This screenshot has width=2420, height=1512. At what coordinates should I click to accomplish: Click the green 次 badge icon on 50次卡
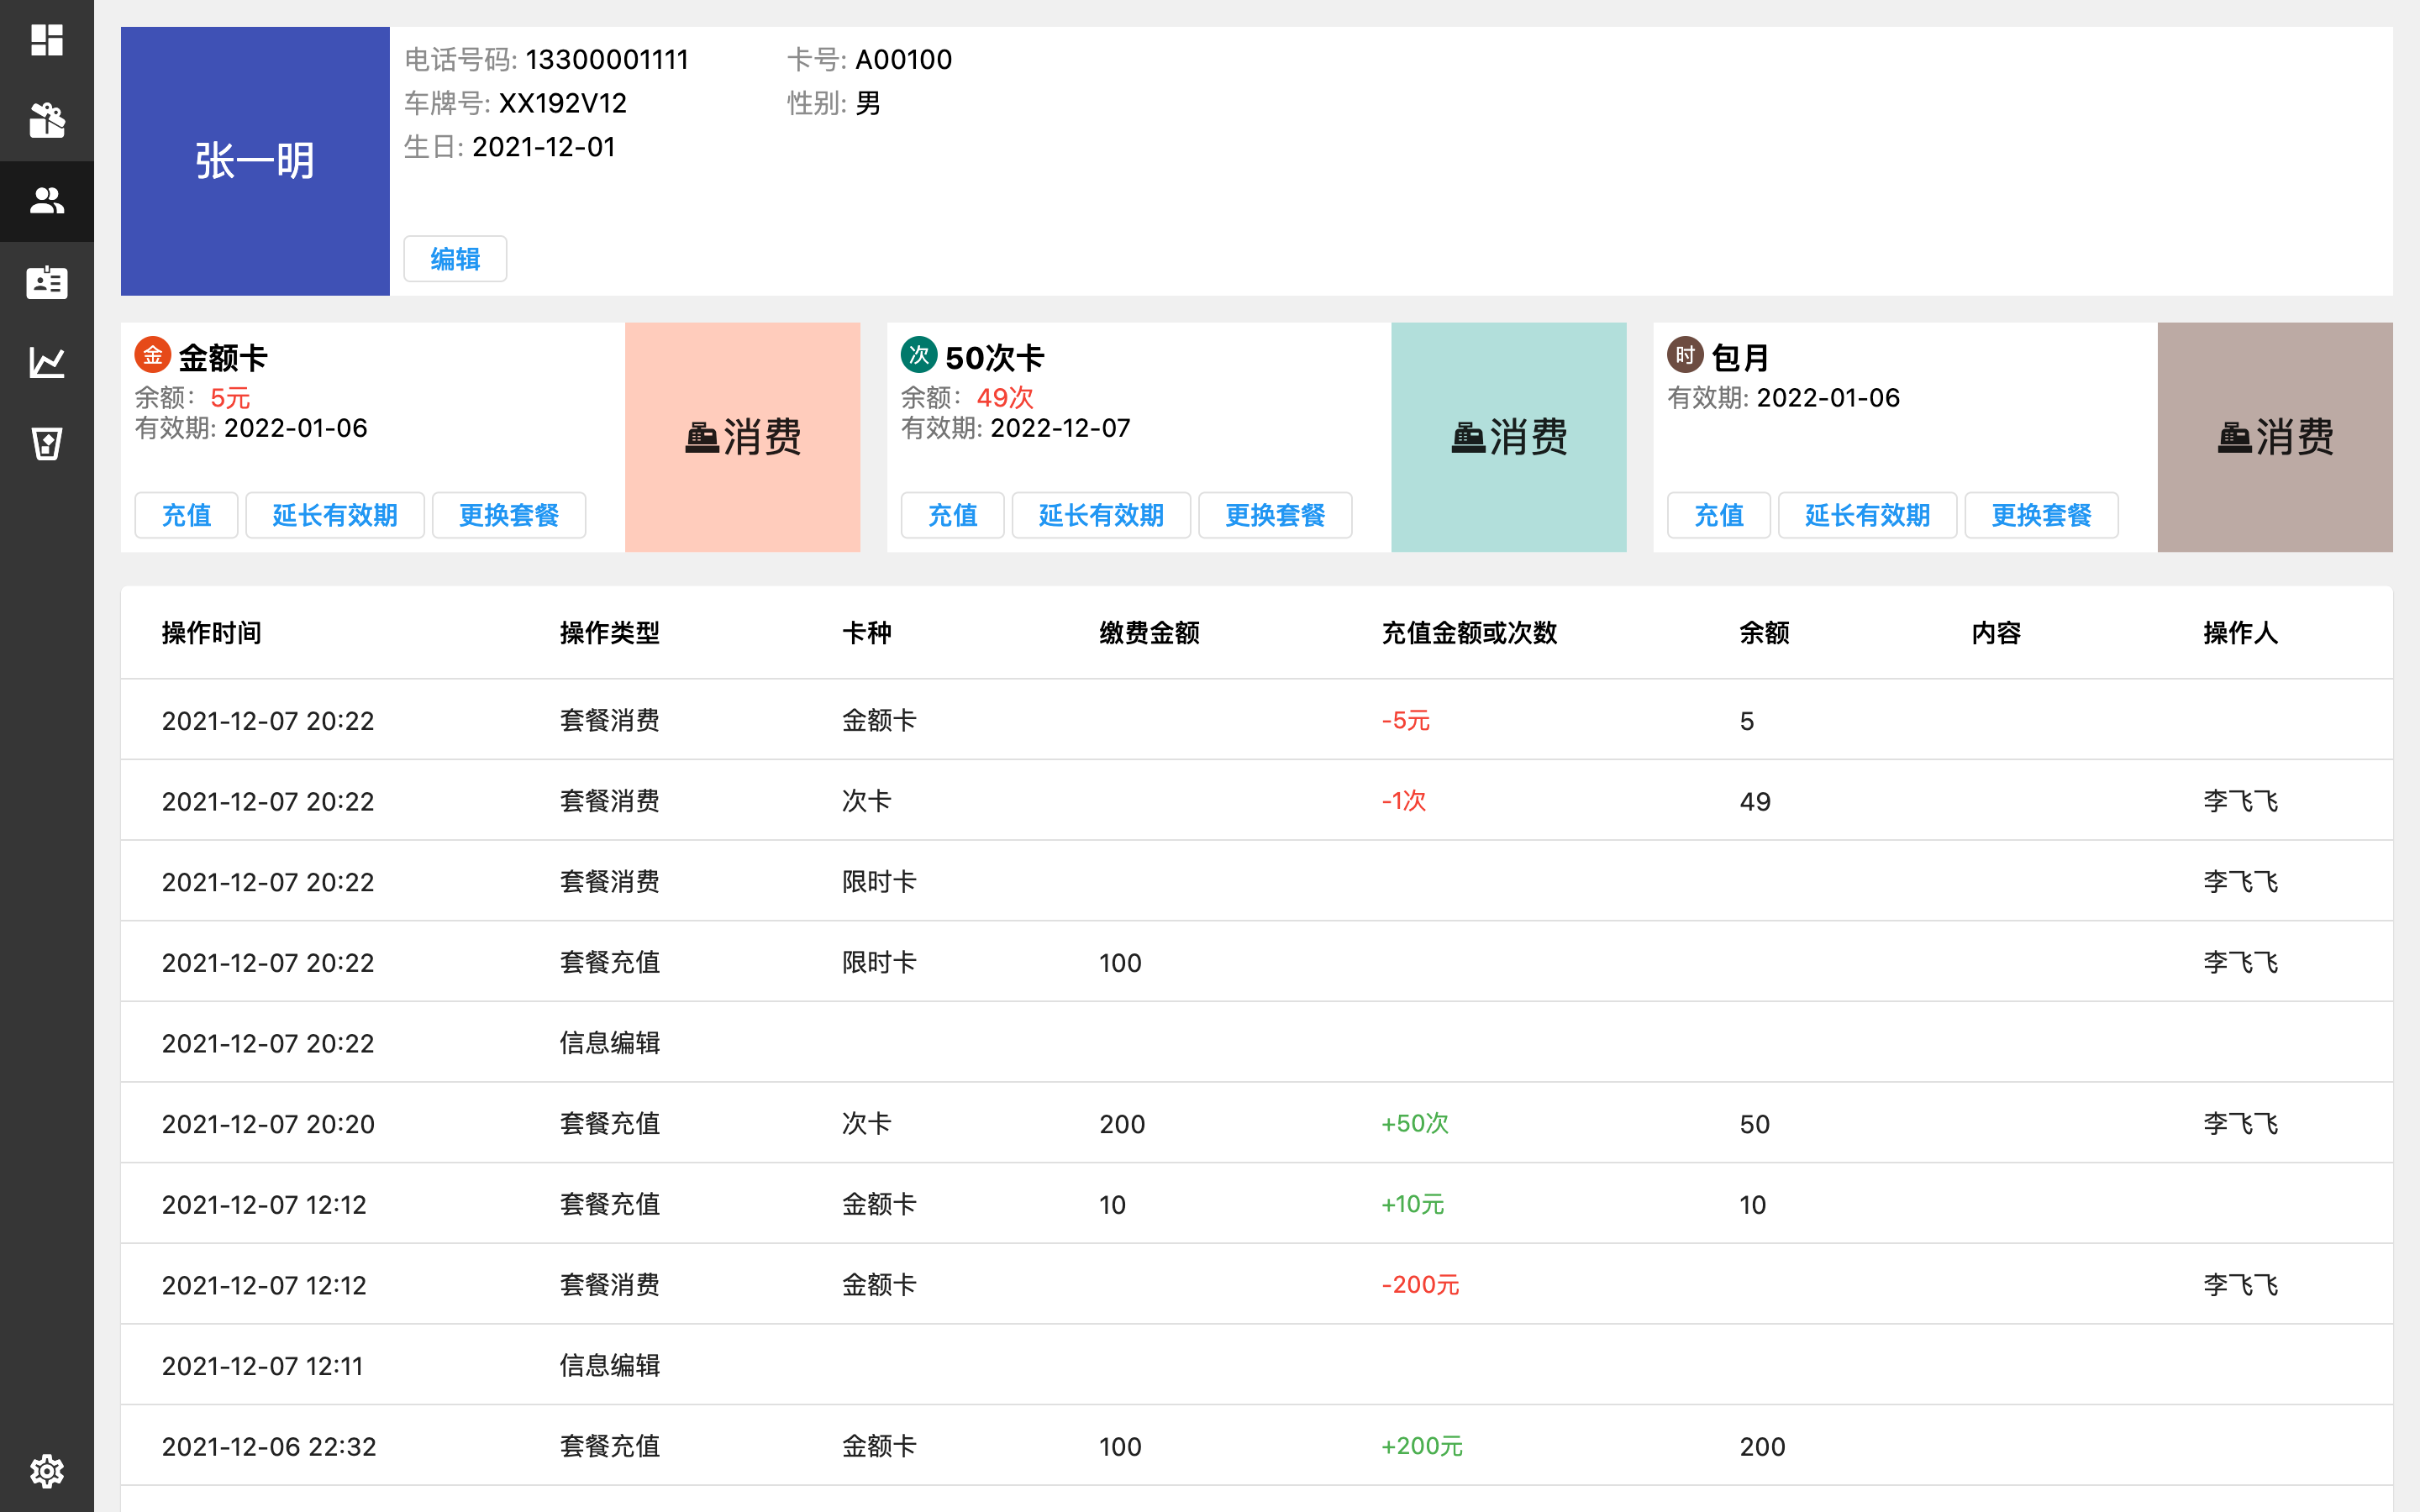pyautogui.click(x=918, y=355)
